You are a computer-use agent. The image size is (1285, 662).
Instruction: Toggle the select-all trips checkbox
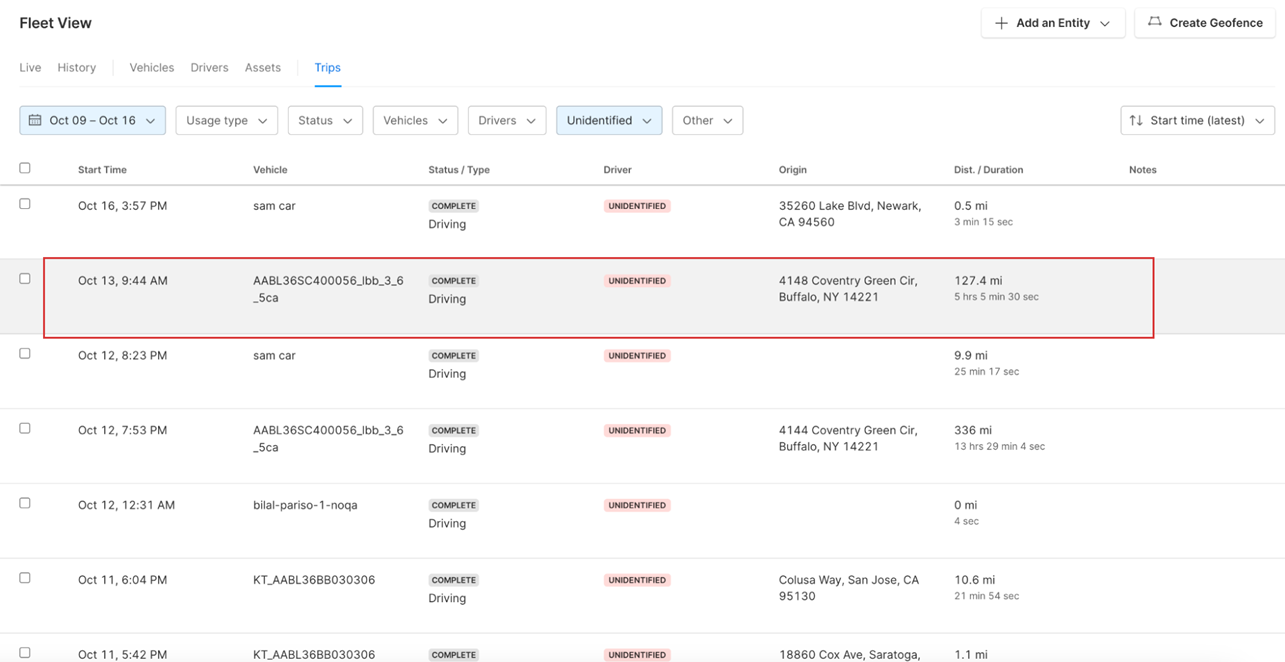coord(25,168)
